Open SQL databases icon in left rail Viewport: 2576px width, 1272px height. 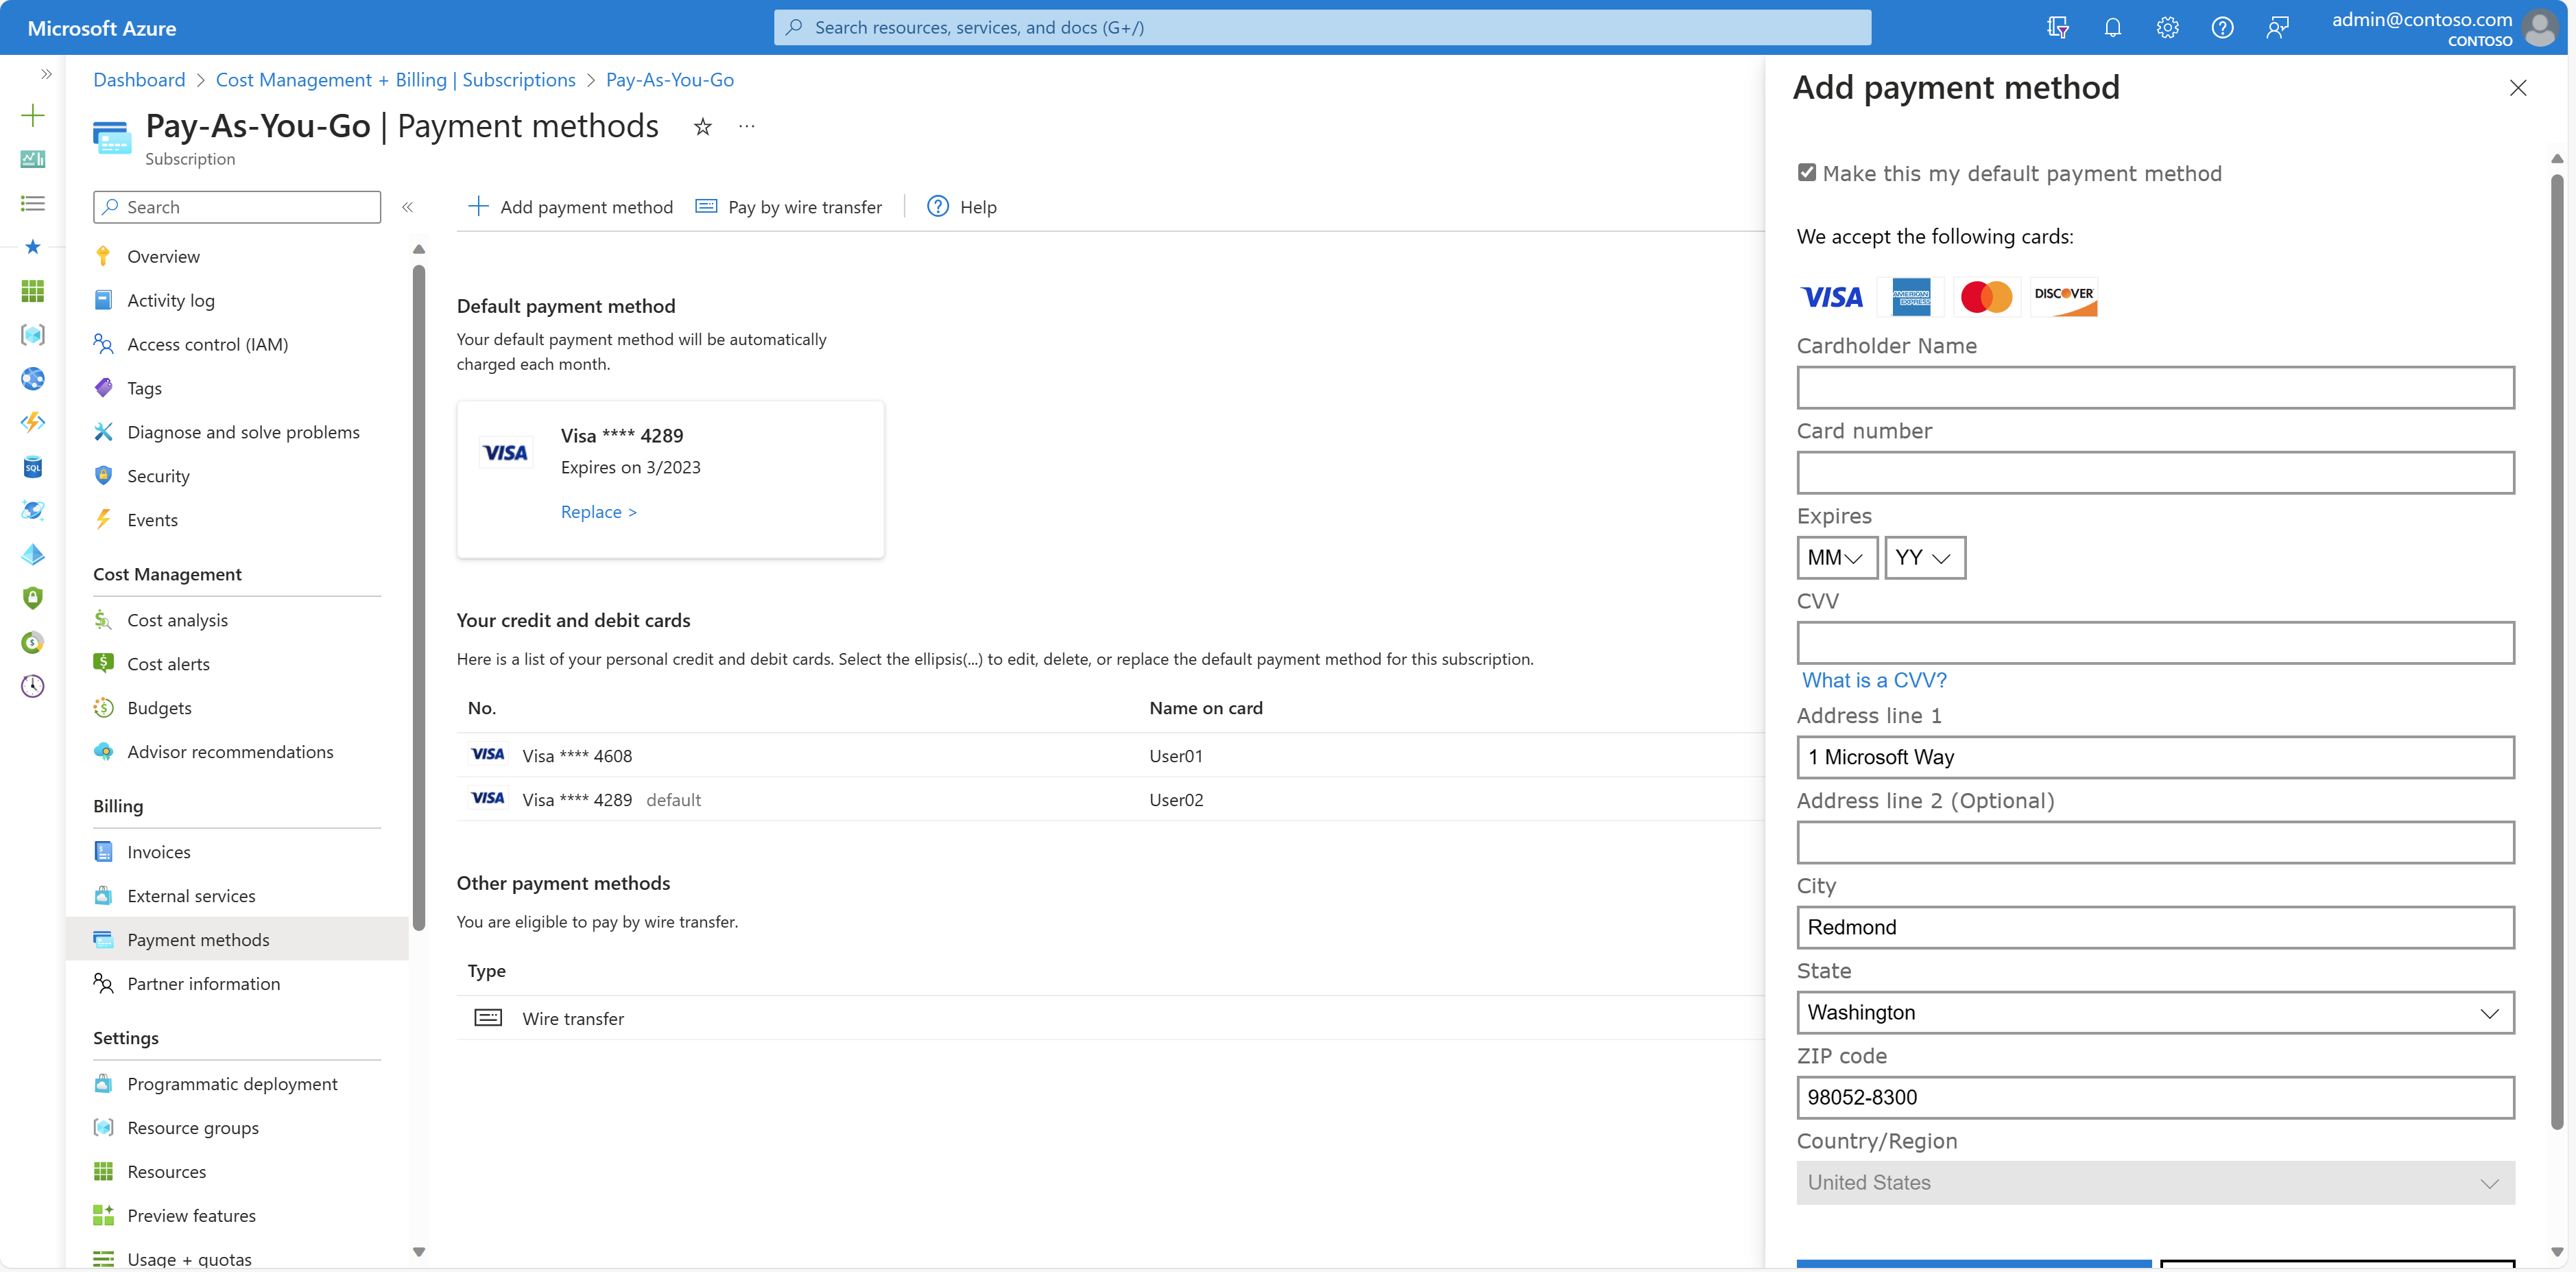pos(33,467)
